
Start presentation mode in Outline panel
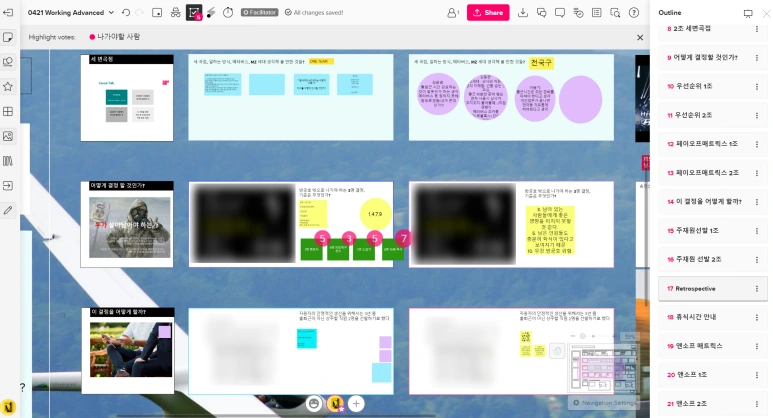click(748, 13)
